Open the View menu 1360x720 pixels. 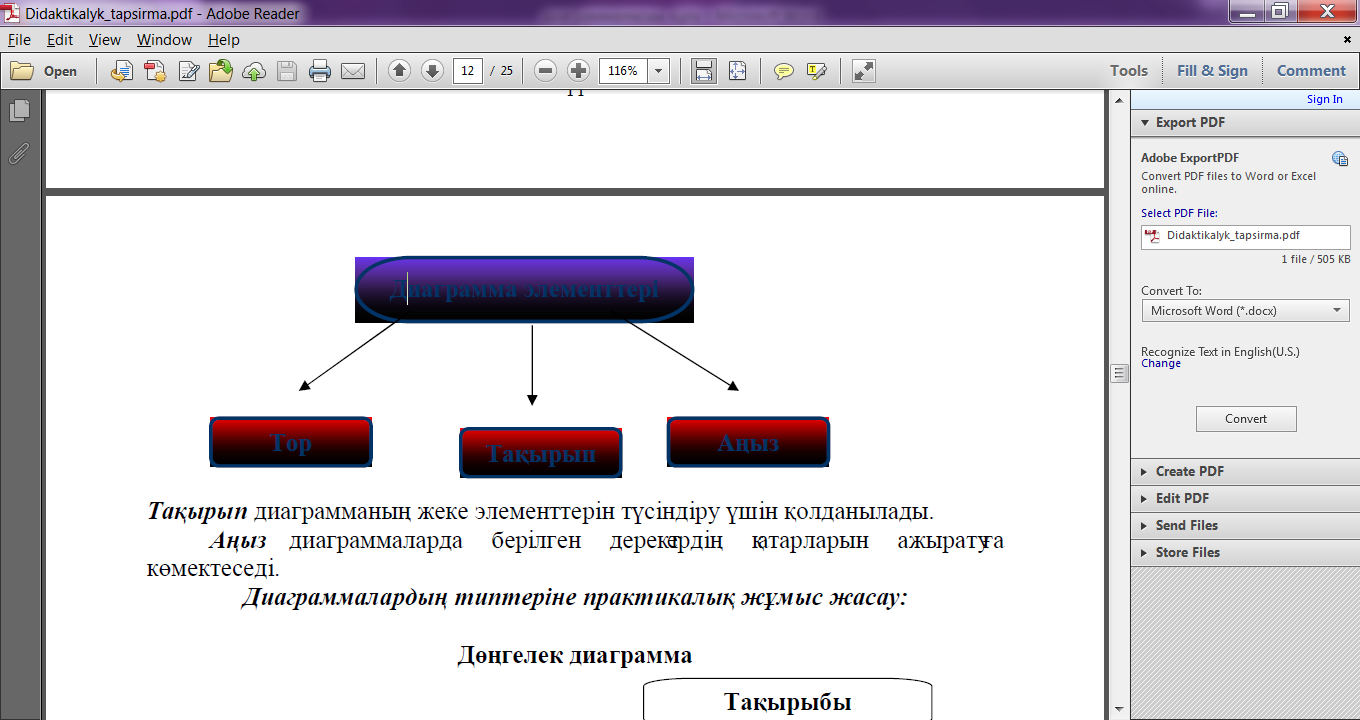(105, 40)
